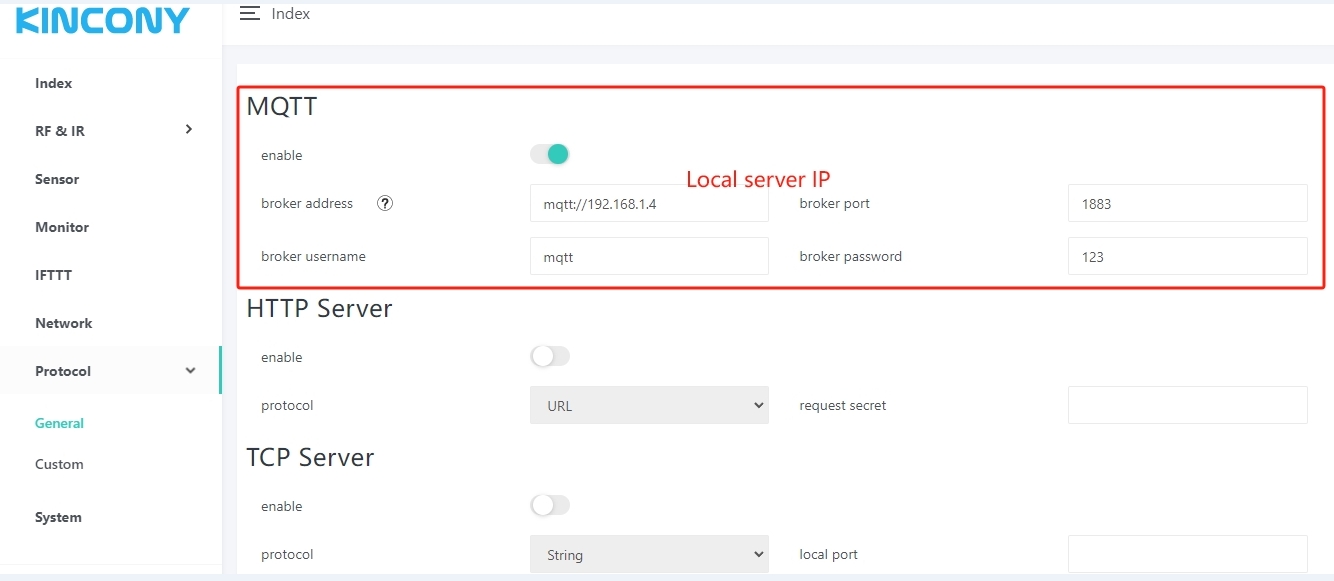Open the Index page in sidebar
This screenshot has width=1334, height=581.
click(x=54, y=83)
